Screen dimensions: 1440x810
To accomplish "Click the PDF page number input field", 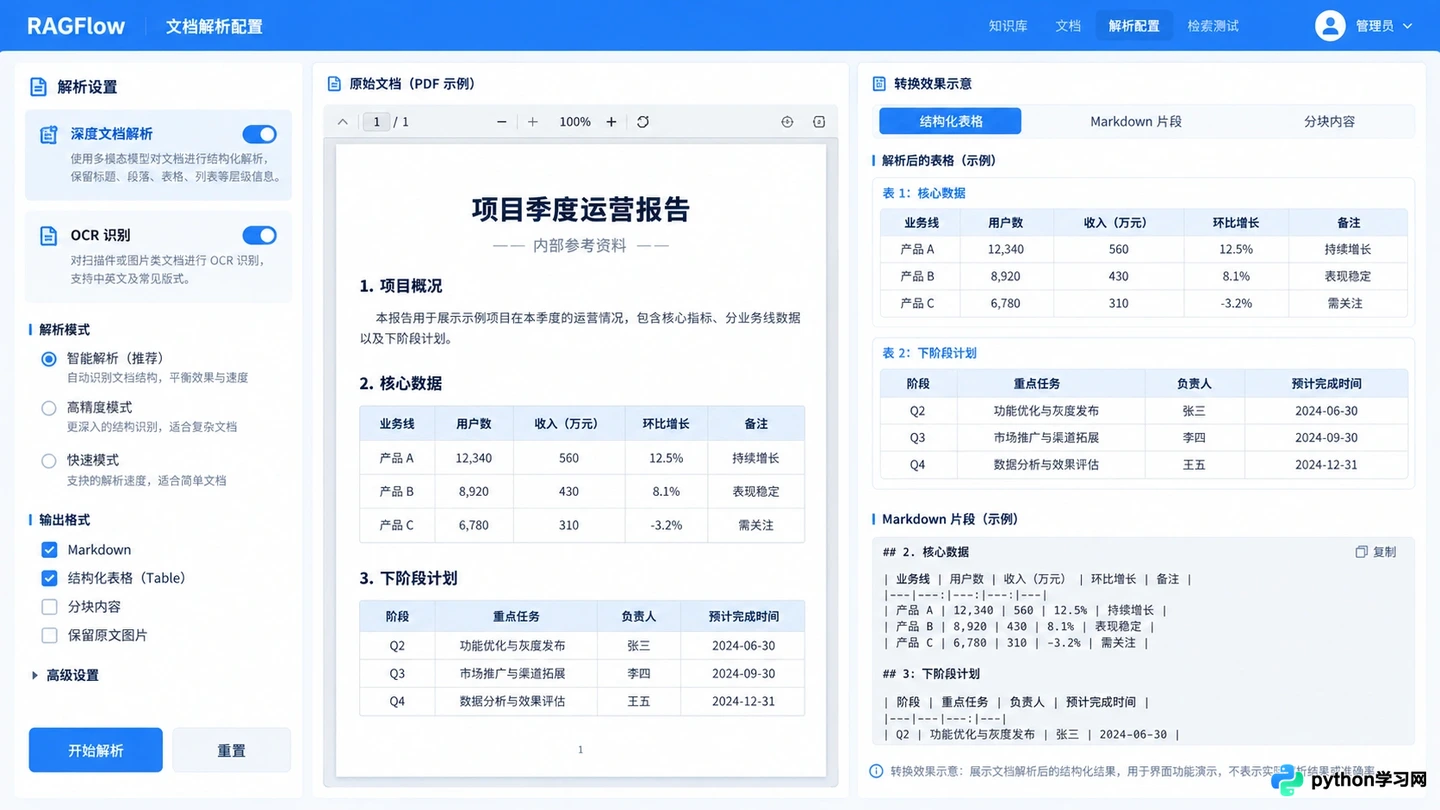I will pyautogui.click(x=376, y=122).
